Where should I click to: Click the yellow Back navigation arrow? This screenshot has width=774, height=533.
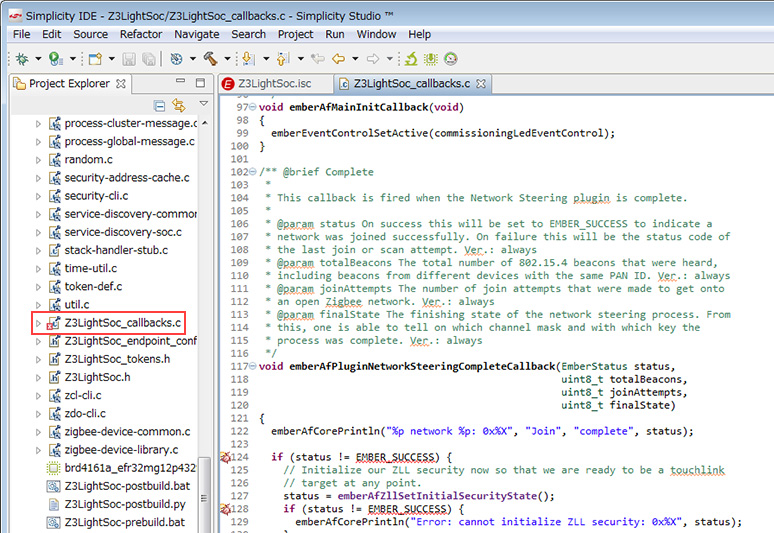point(338,59)
